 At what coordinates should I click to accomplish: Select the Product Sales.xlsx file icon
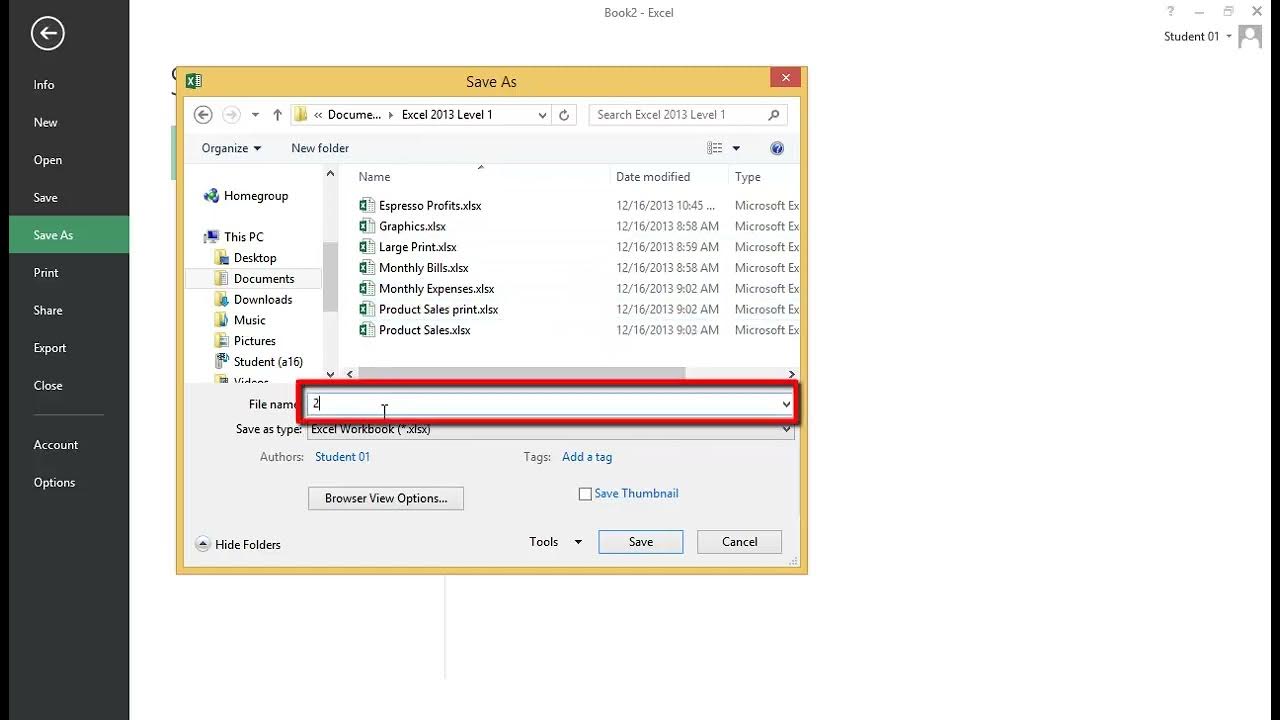[x=366, y=330]
